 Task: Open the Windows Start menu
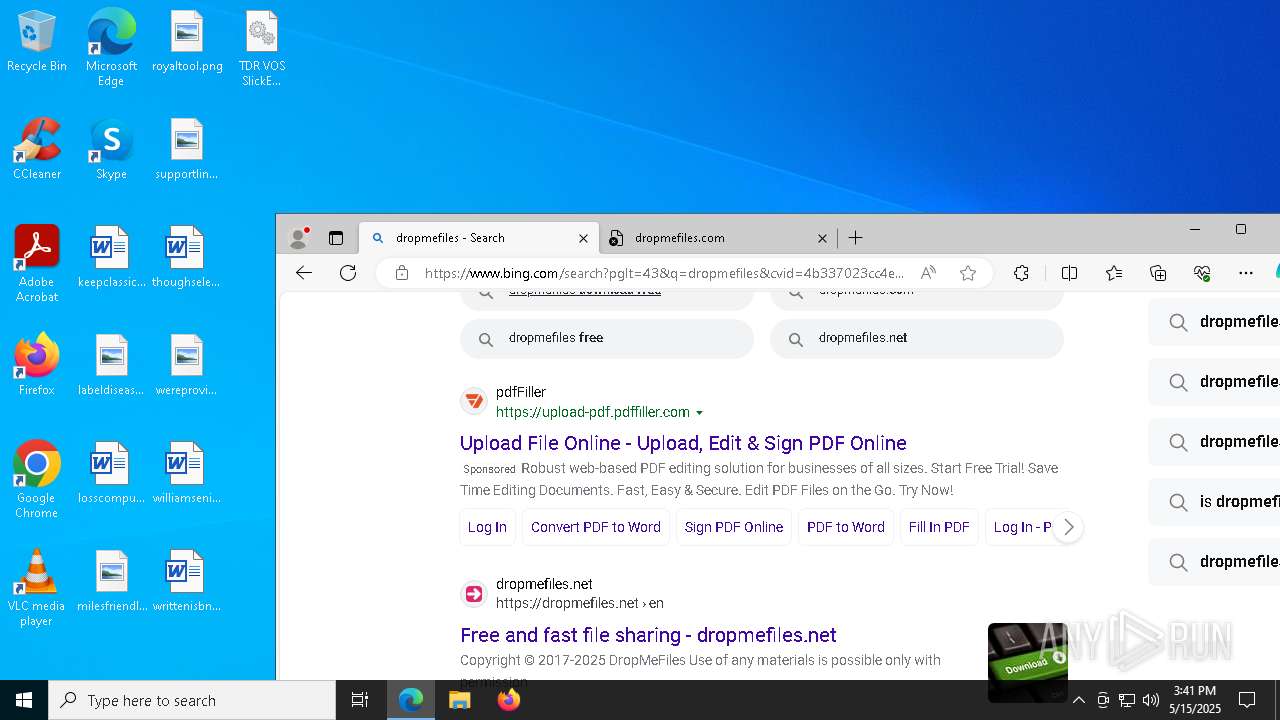pyautogui.click(x=24, y=700)
